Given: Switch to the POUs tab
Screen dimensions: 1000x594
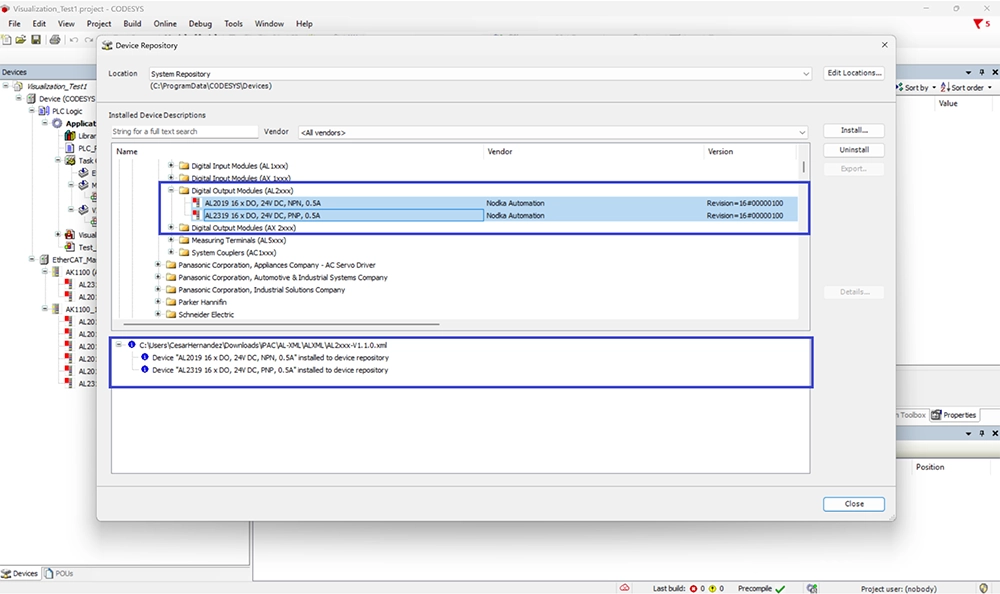Looking at the screenshot, I should tap(59, 574).
